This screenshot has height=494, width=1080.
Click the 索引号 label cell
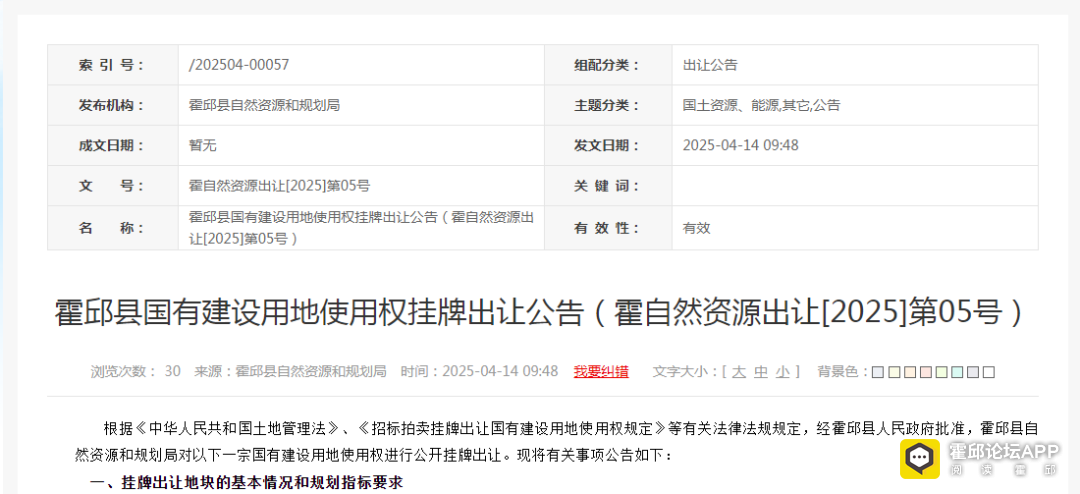coord(113,65)
